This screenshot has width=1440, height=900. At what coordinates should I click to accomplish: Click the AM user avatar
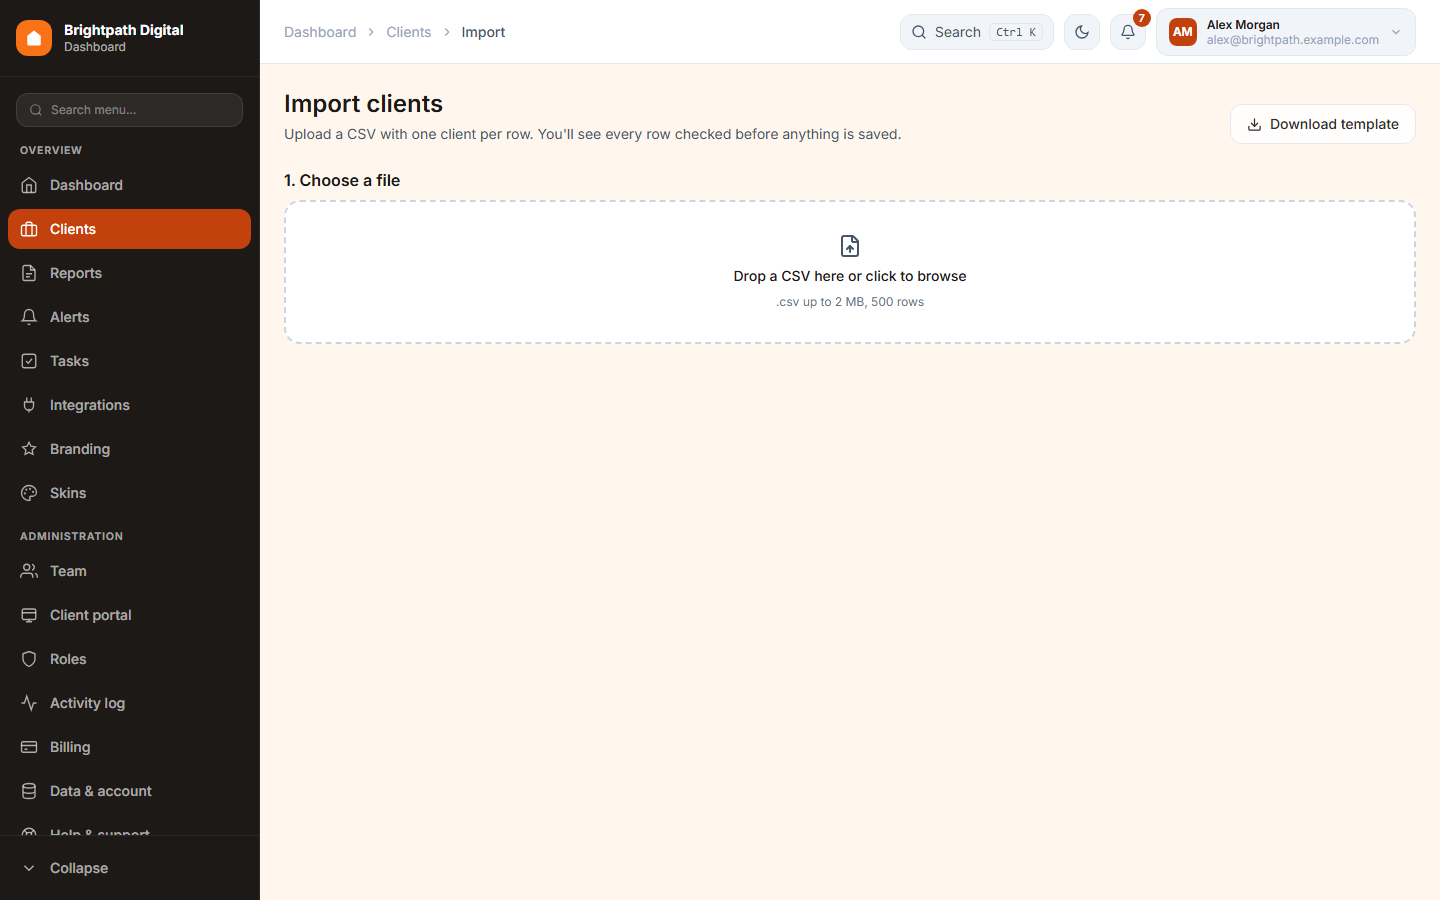[x=1183, y=32]
